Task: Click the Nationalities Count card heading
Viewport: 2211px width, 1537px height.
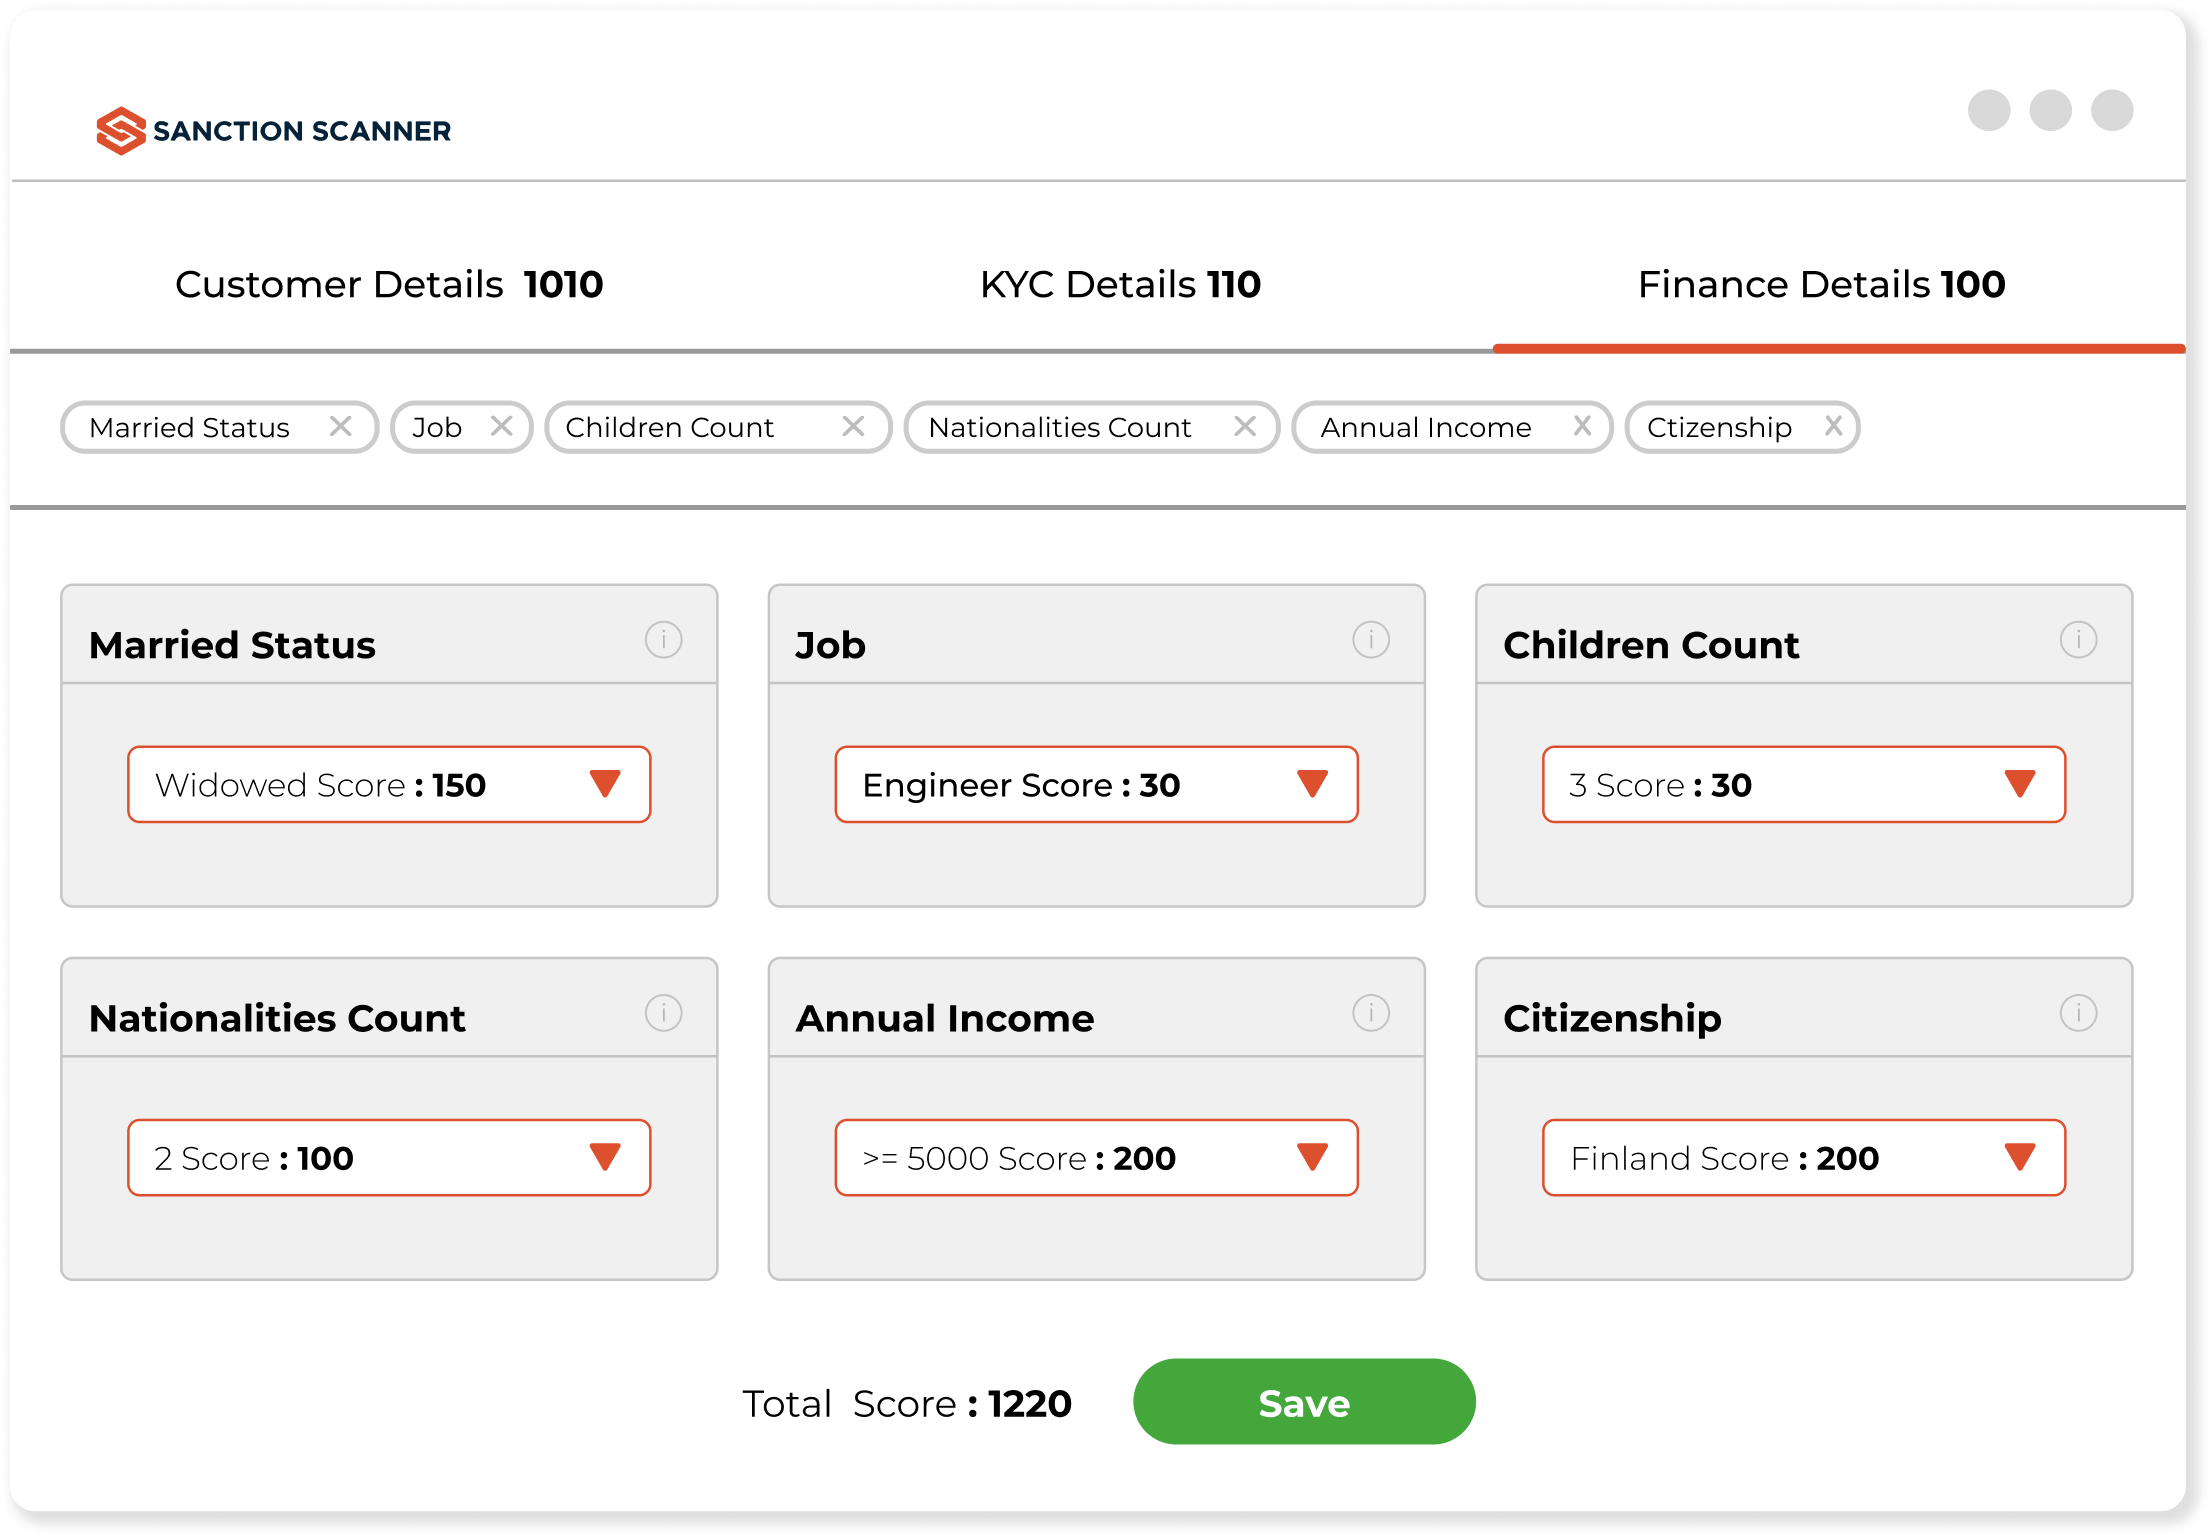Action: 277,1018
